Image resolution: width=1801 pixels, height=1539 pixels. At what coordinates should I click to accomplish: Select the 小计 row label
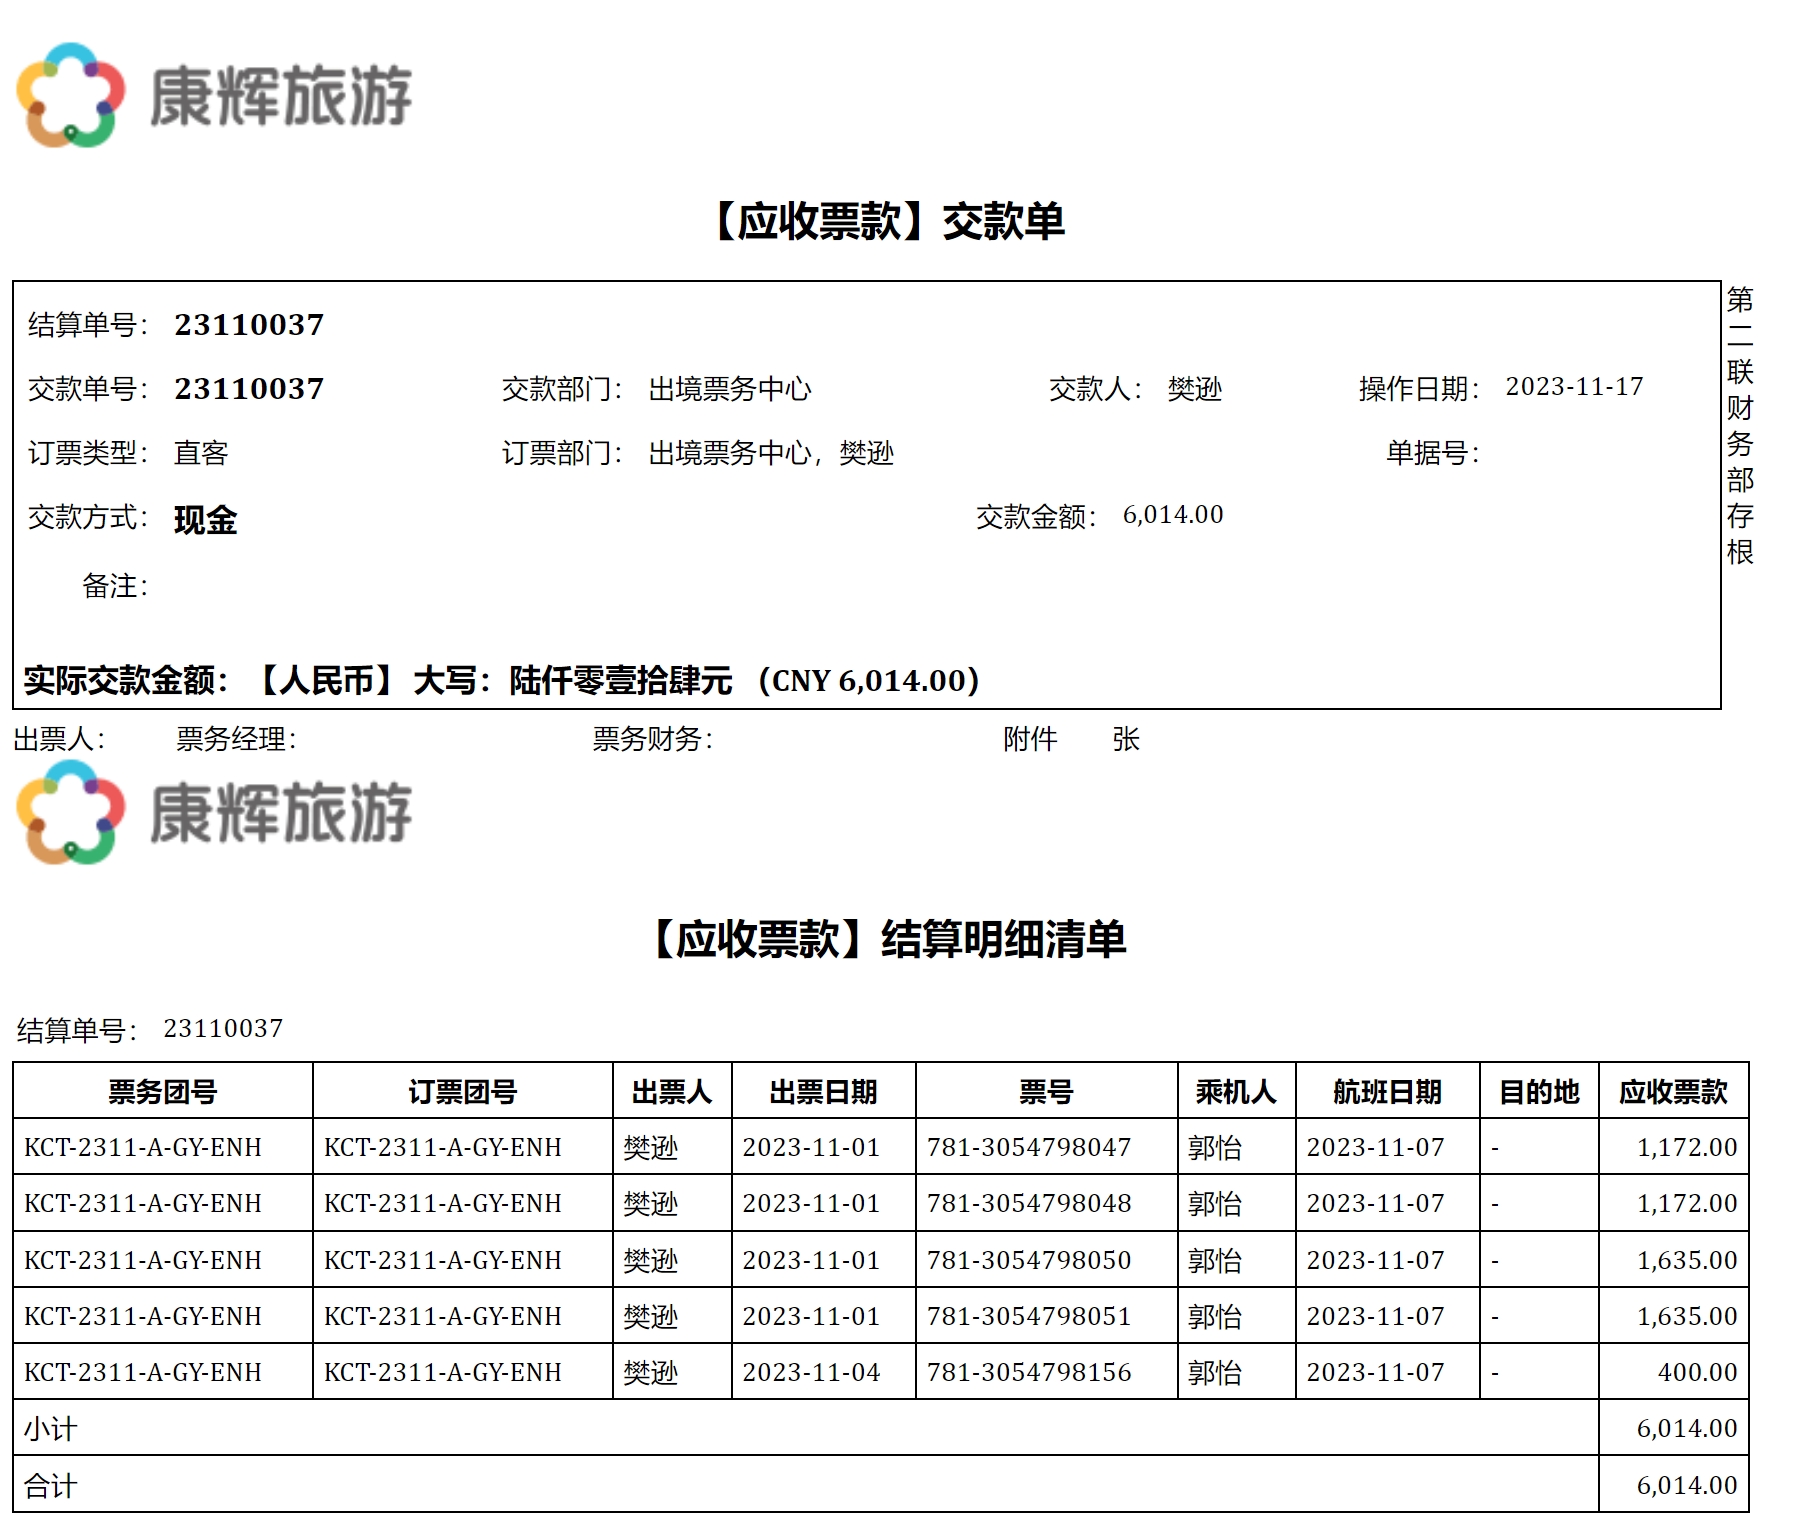[50, 1429]
